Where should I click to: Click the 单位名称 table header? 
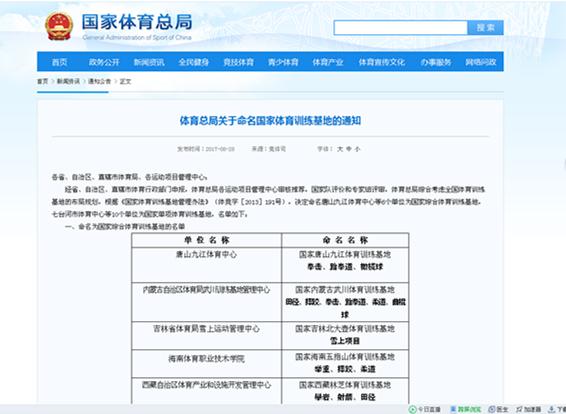206,240
